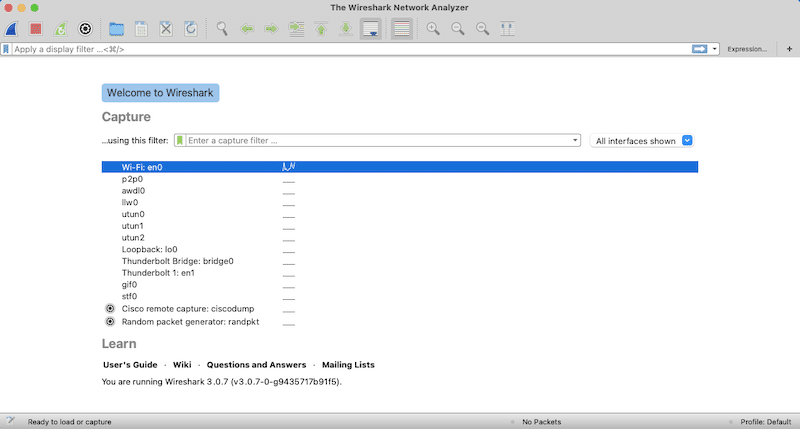Viewport: 800px width, 429px height.
Task: Focus the capture filter input field
Action: pos(378,140)
